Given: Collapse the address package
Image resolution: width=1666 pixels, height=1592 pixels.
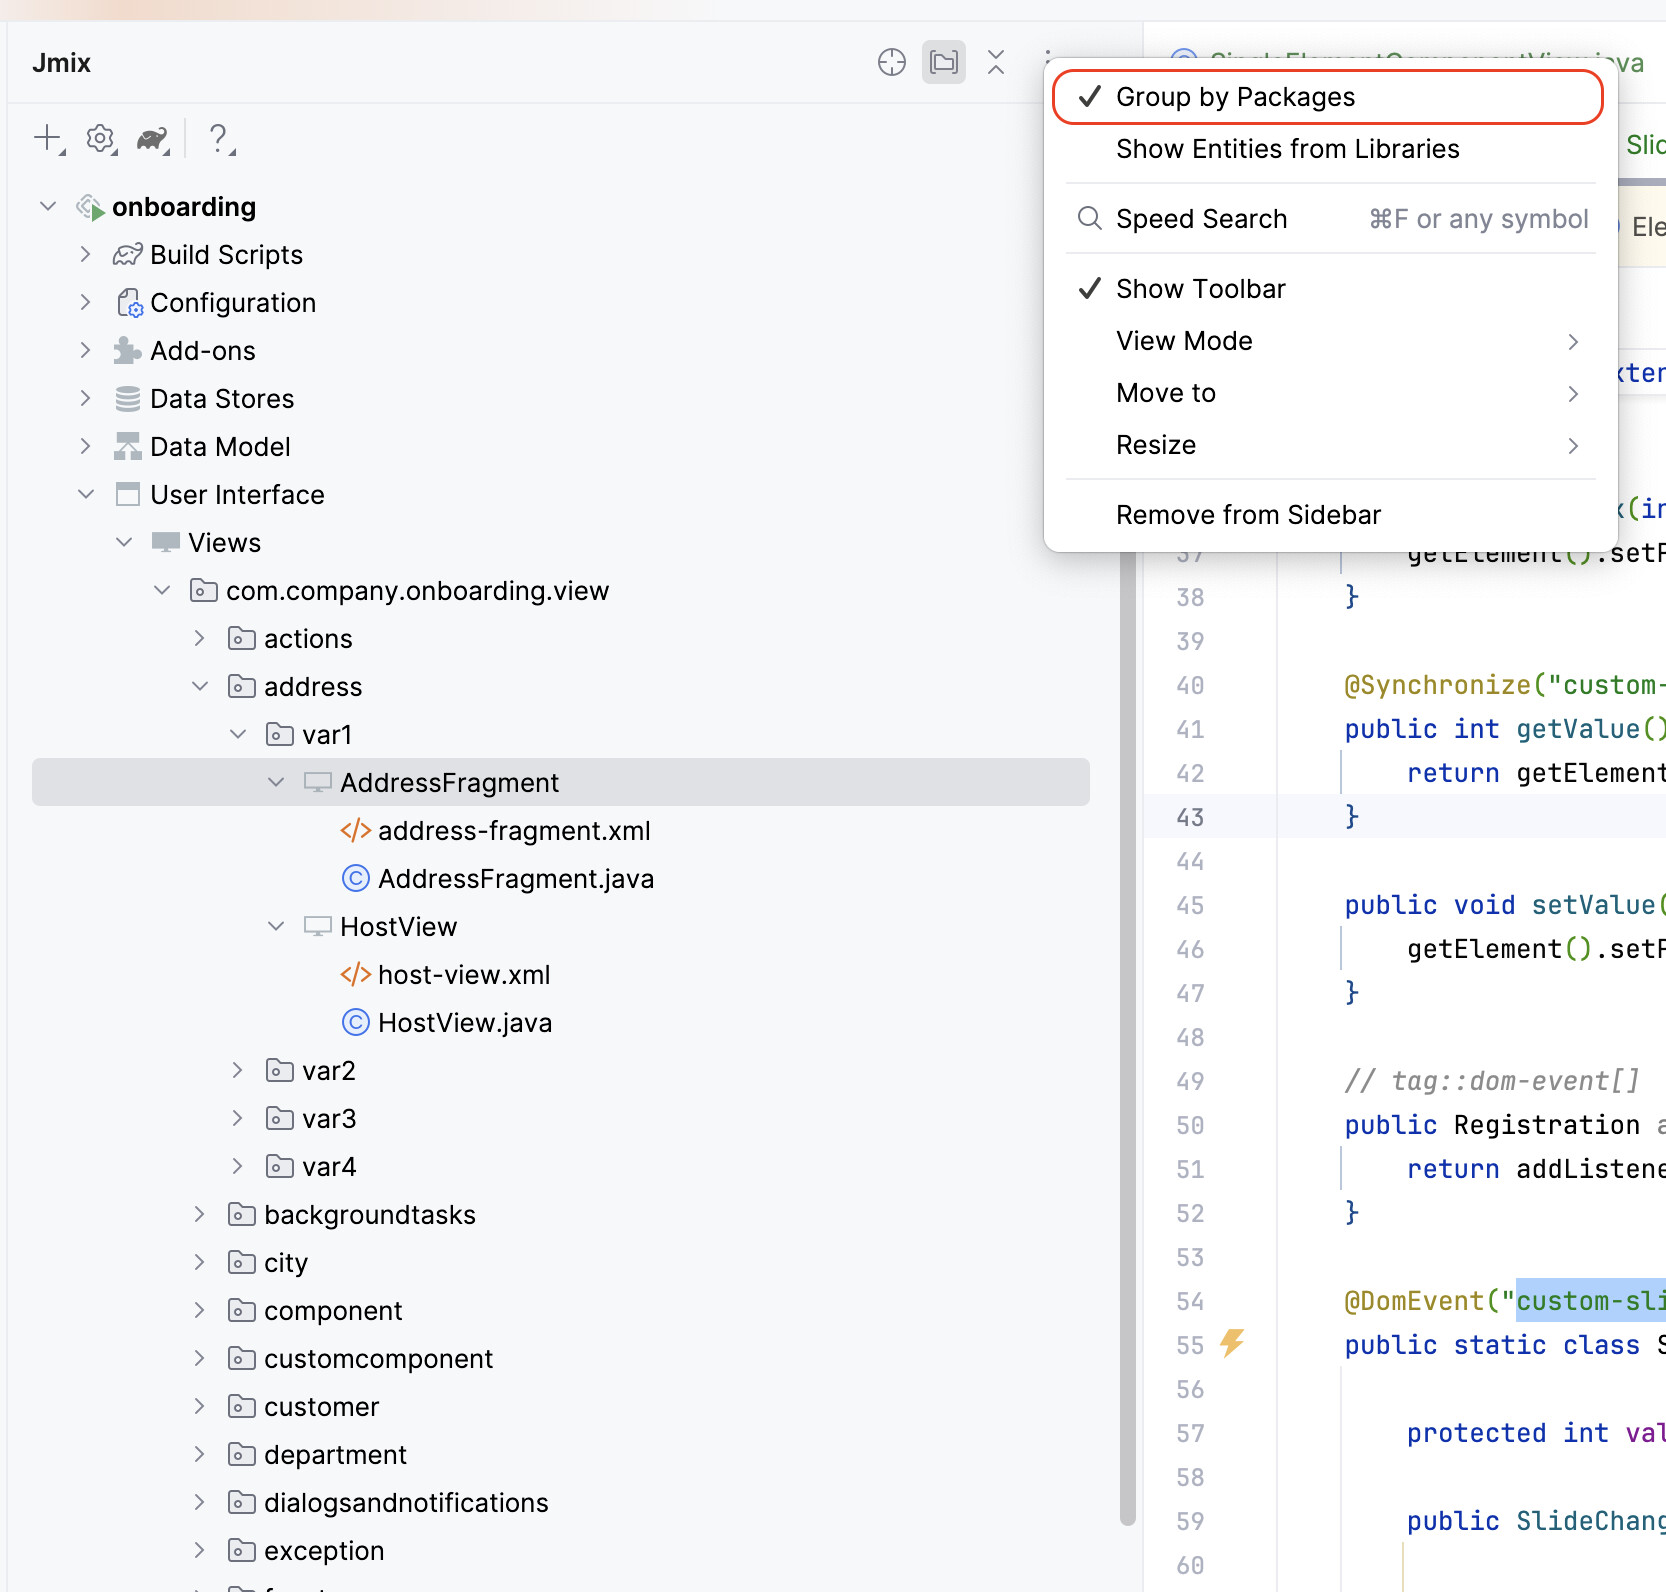Looking at the screenshot, I should (200, 687).
